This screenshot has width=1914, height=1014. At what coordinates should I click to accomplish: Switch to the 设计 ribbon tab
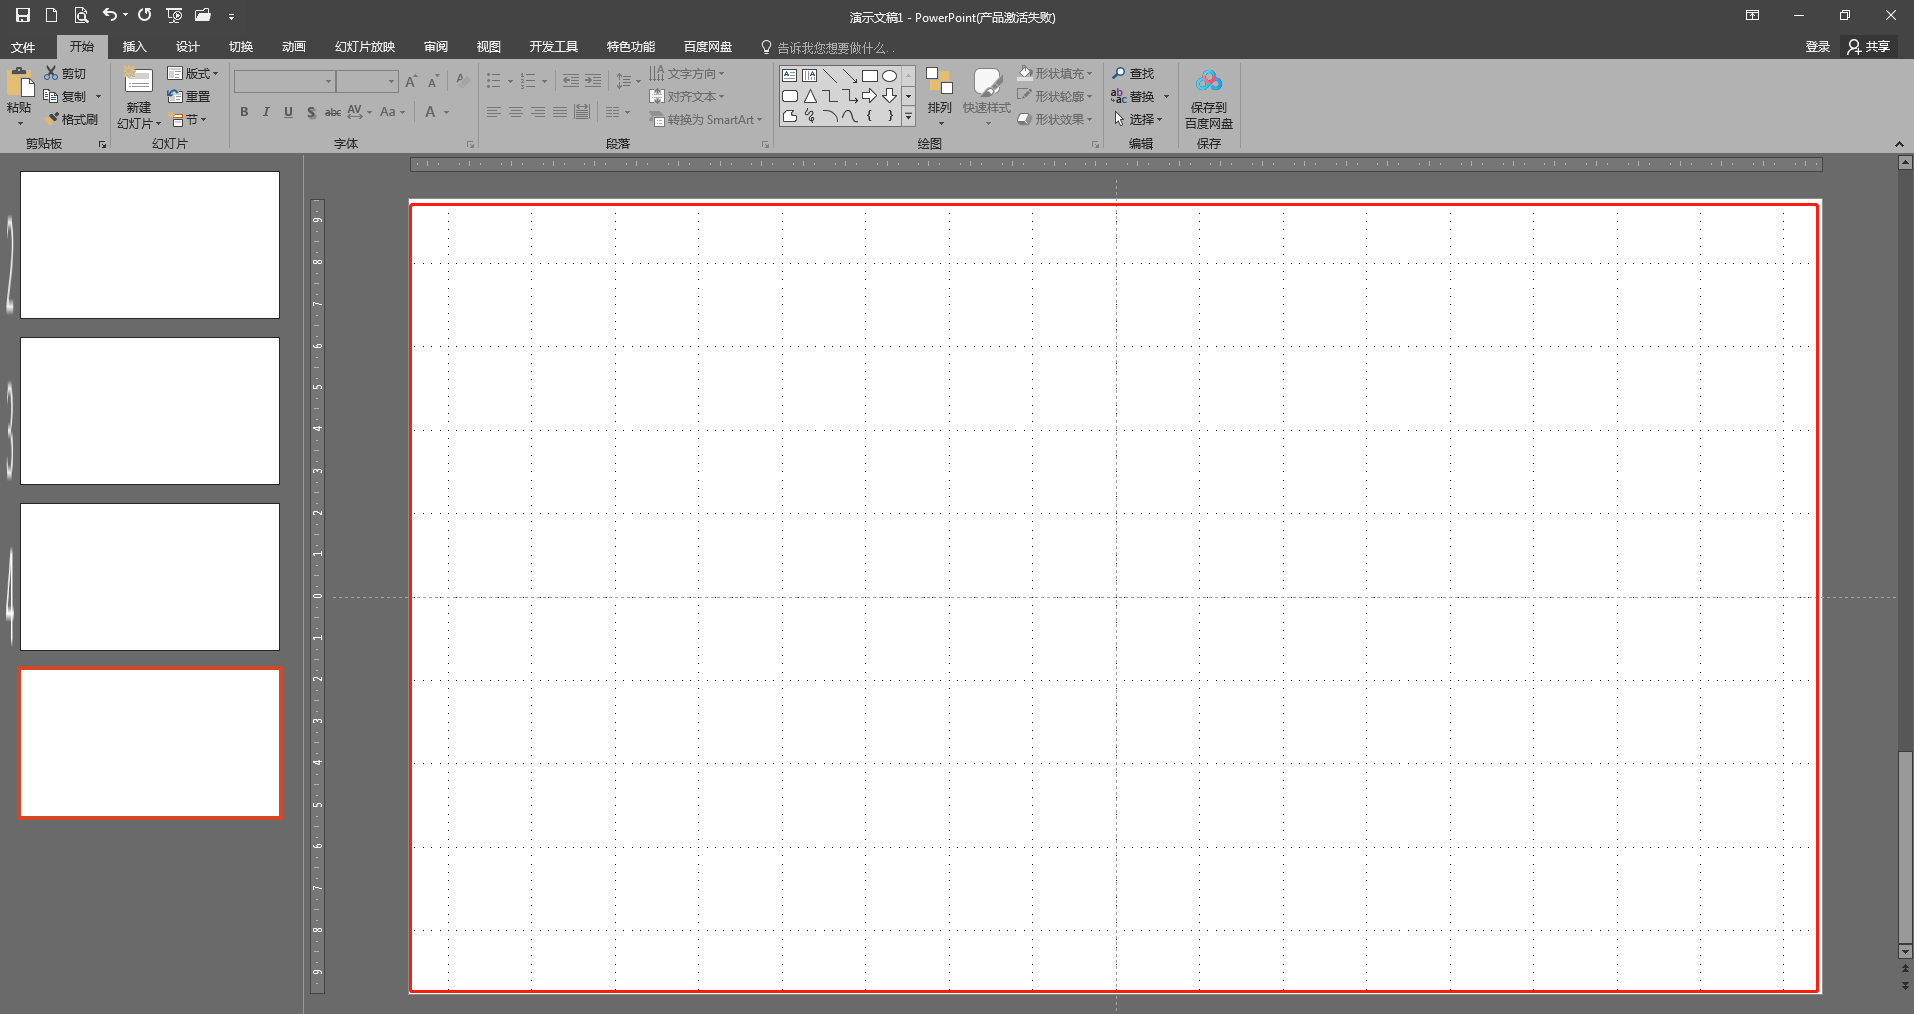pyautogui.click(x=187, y=47)
